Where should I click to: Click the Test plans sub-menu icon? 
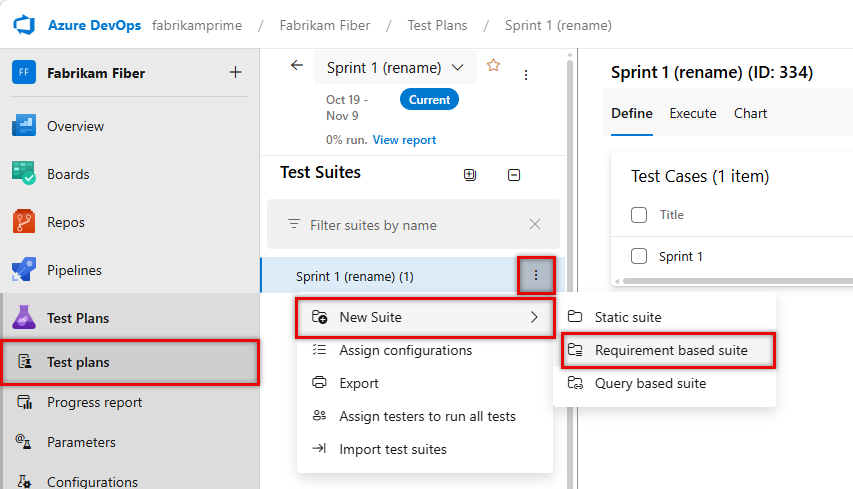tap(24, 362)
